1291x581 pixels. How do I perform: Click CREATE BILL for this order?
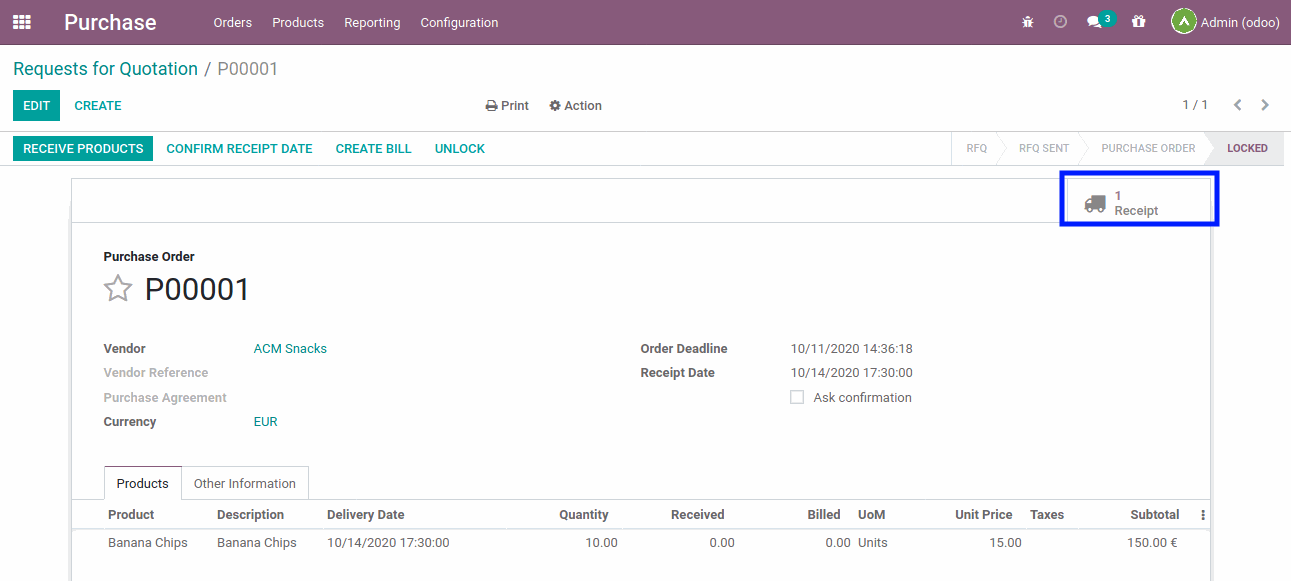coord(373,148)
